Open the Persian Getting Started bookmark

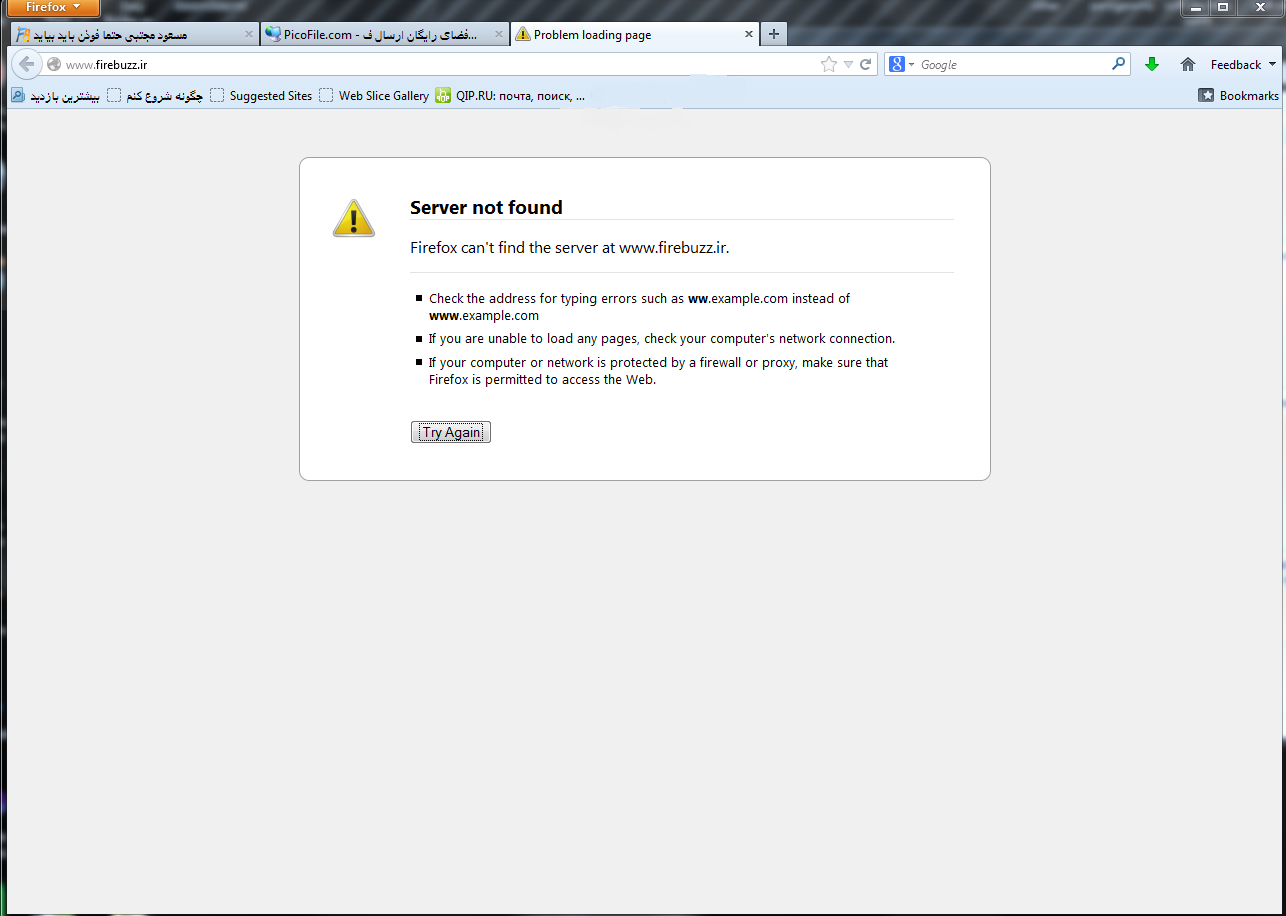click(155, 96)
